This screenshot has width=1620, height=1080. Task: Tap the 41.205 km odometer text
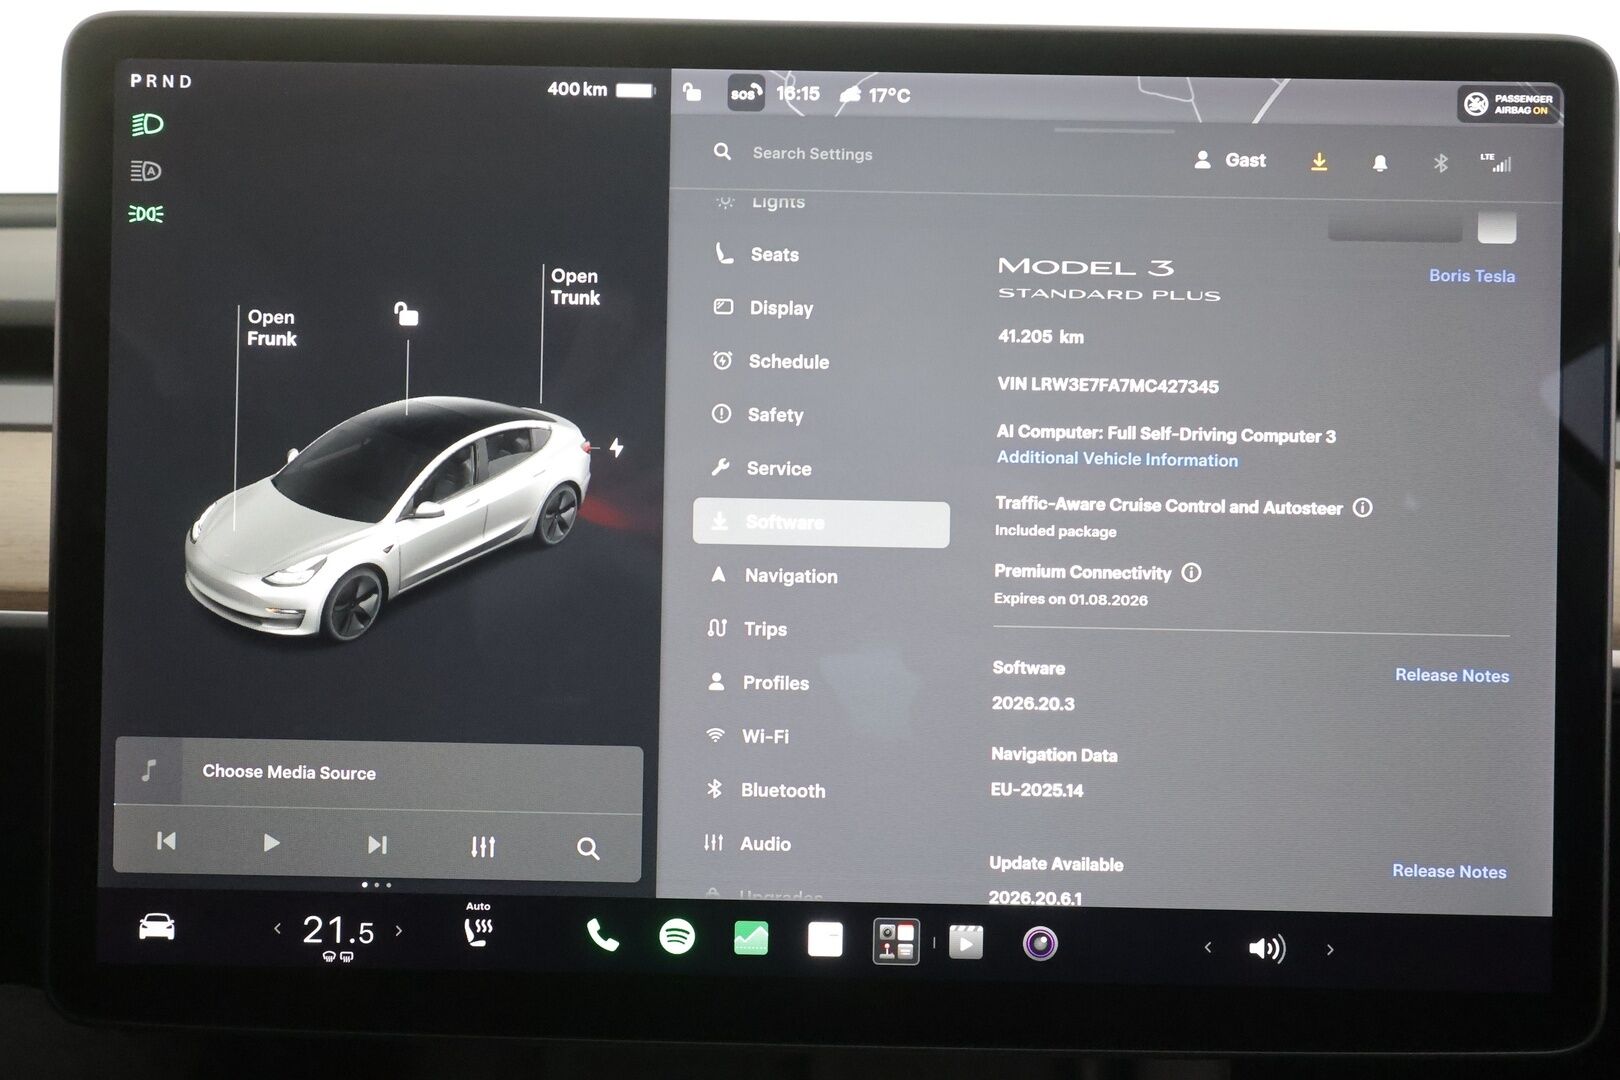(1041, 337)
